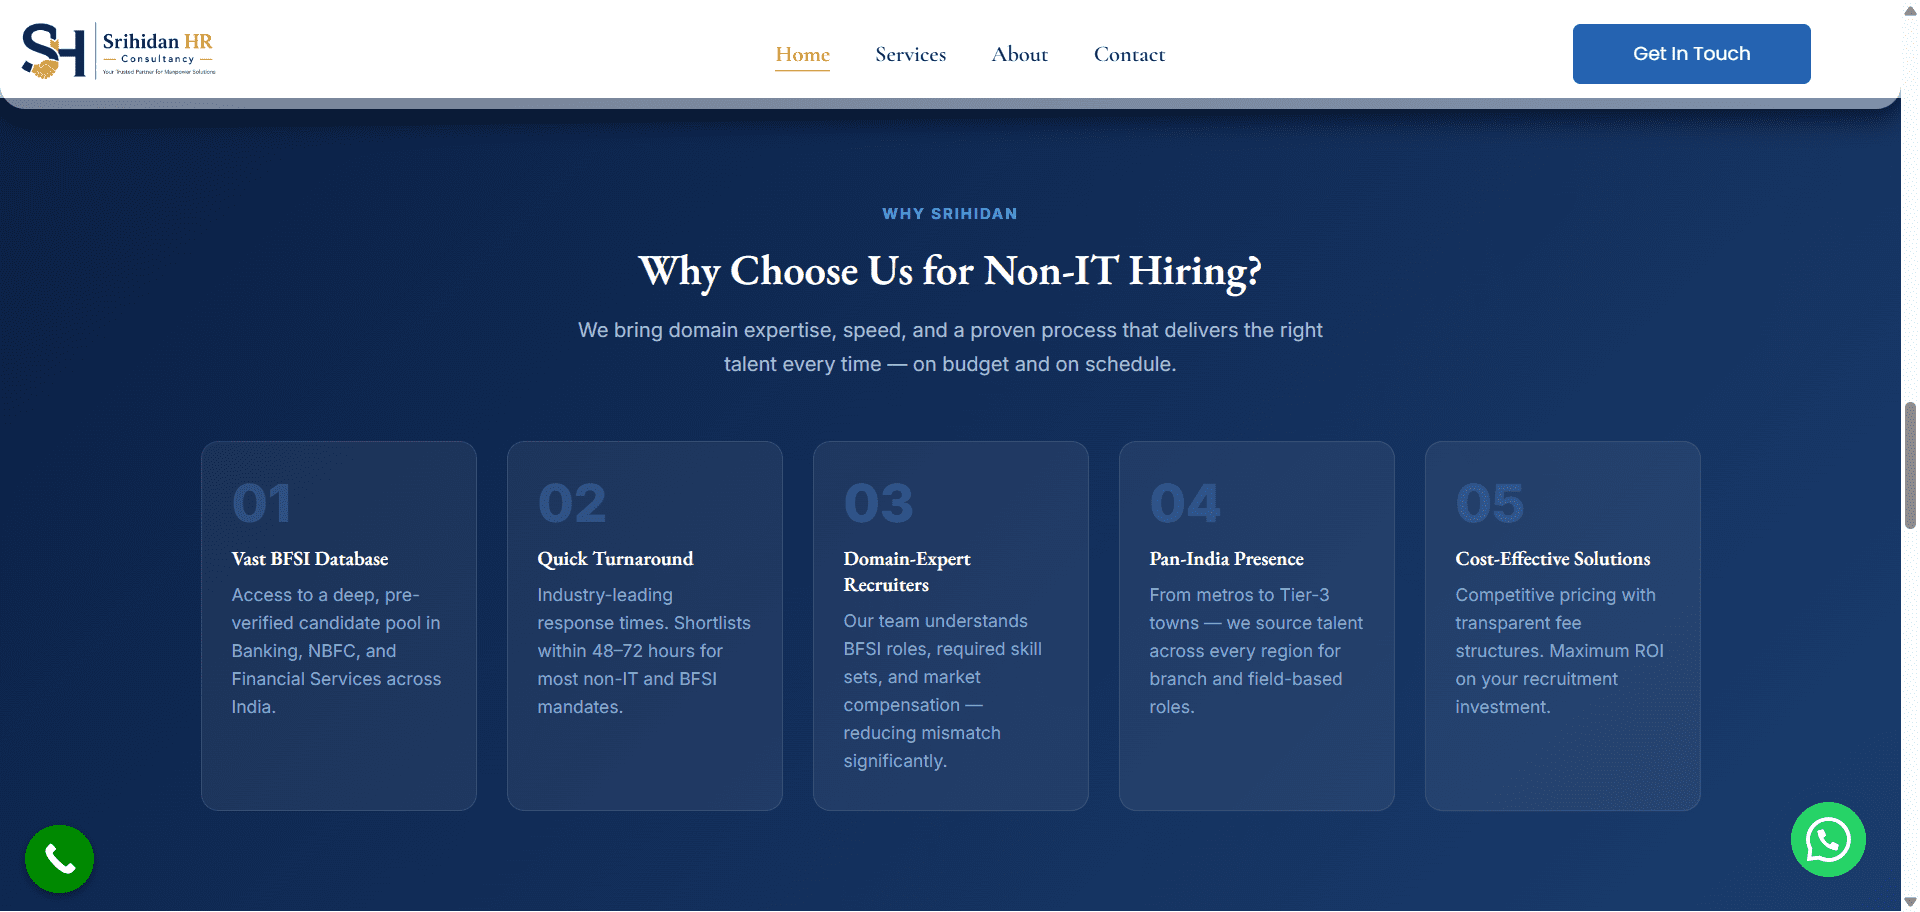Image resolution: width=1920 pixels, height=912 pixels.
Task: Open the green phone call button
Action: [x=59, y=859]
